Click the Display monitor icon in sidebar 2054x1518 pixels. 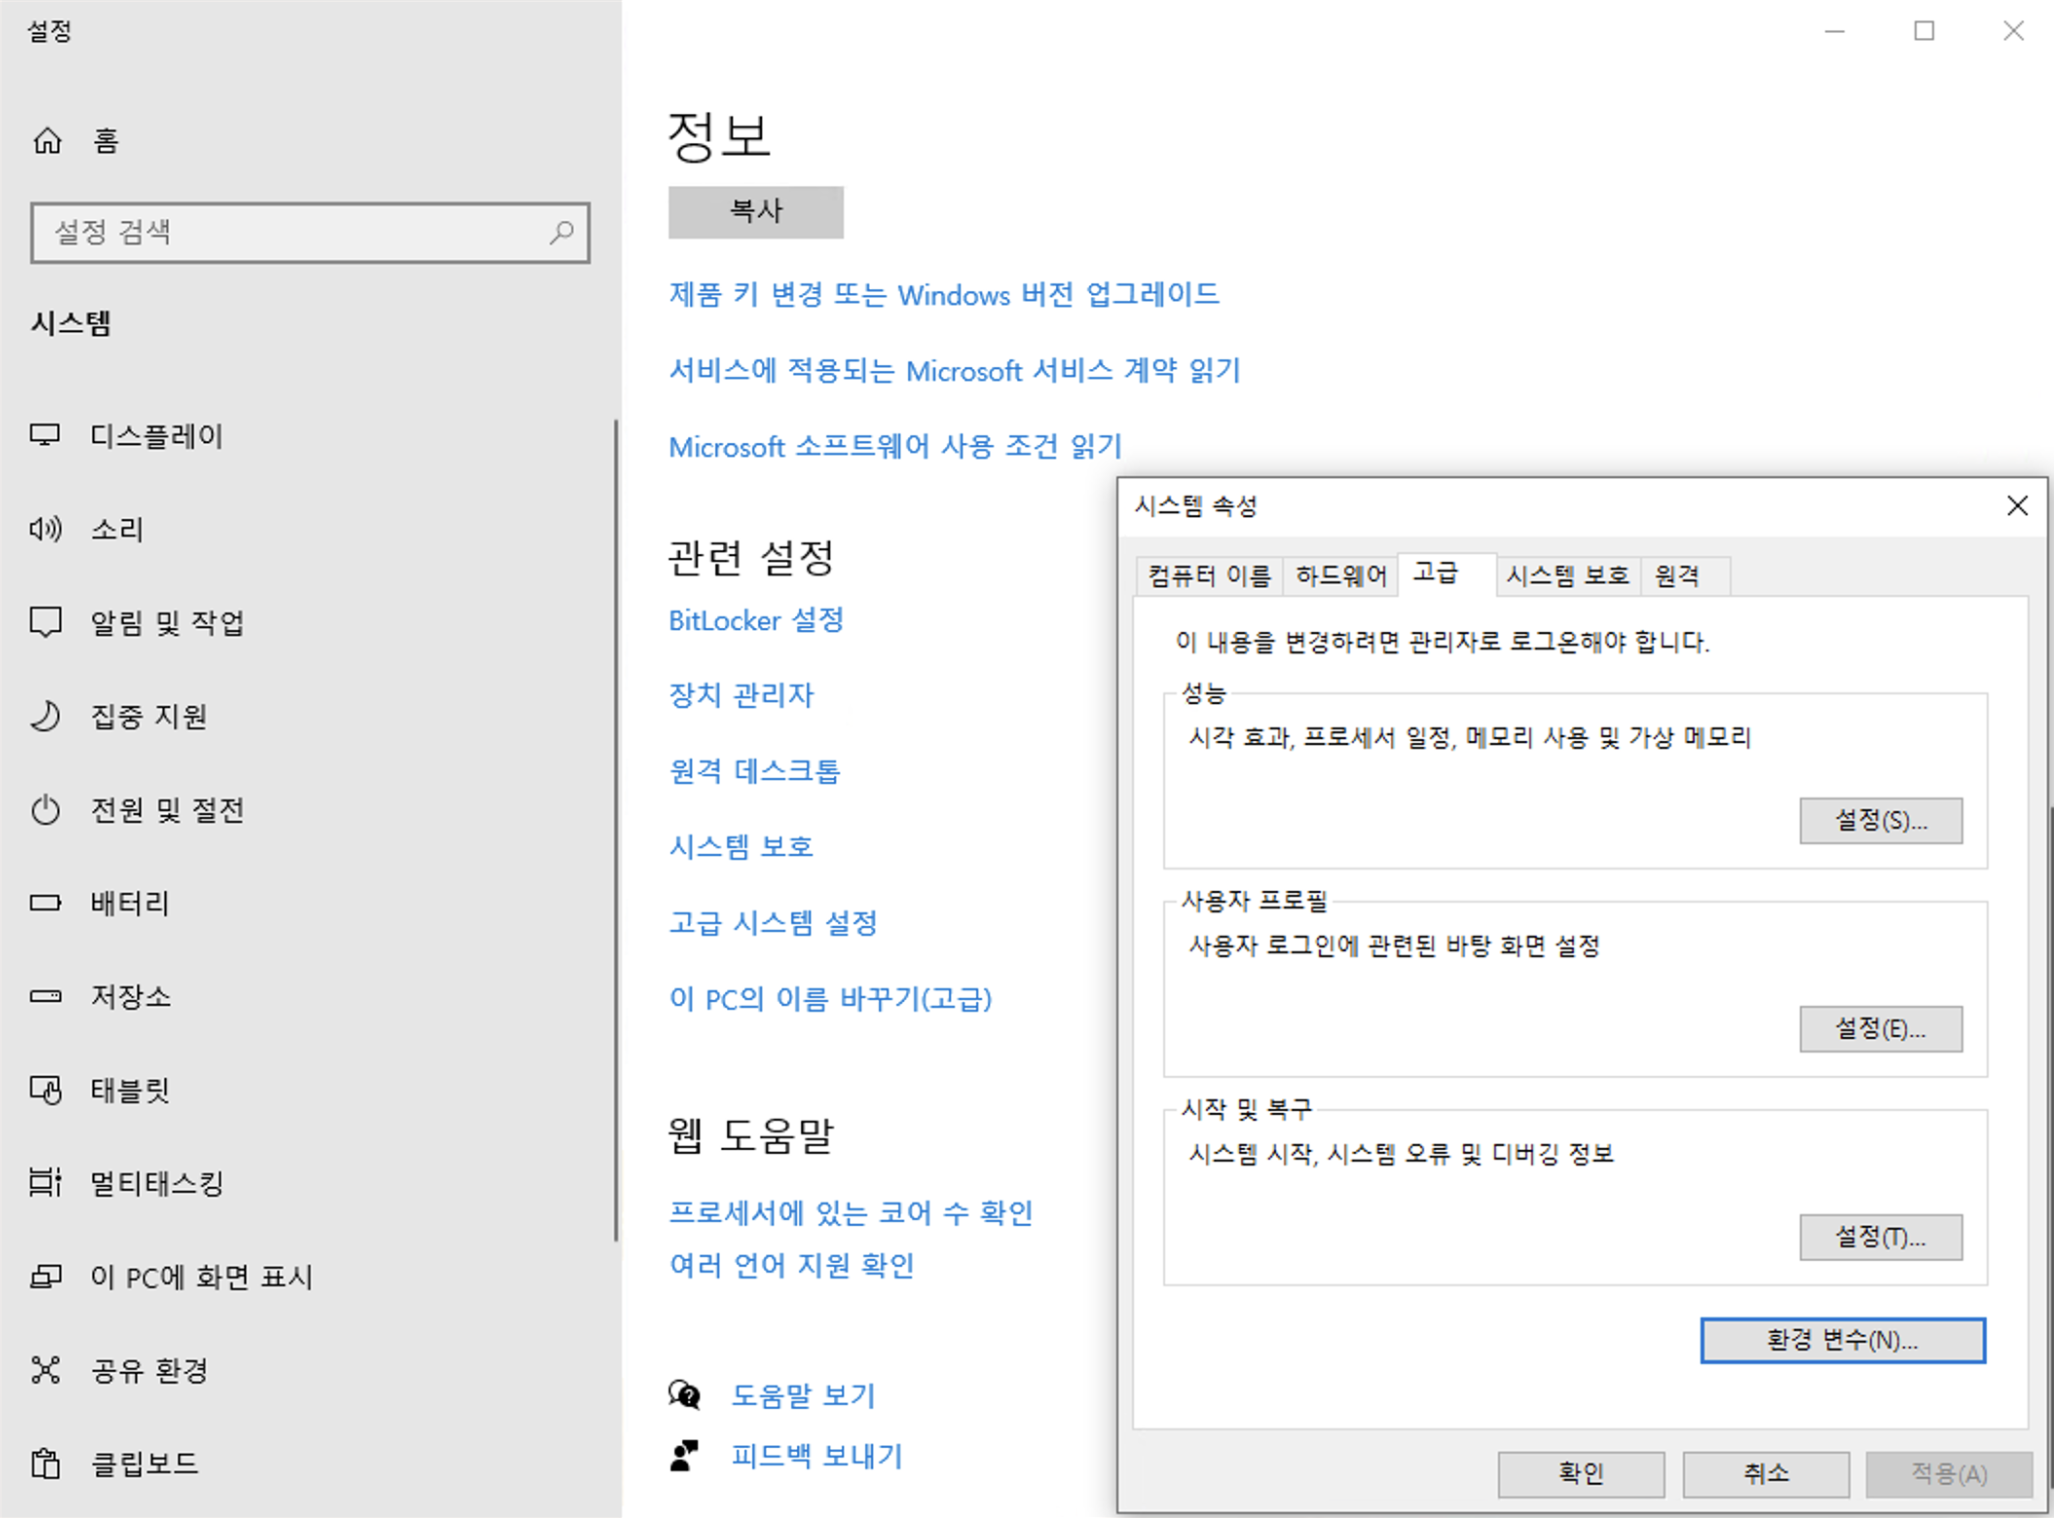click(45, 435)
